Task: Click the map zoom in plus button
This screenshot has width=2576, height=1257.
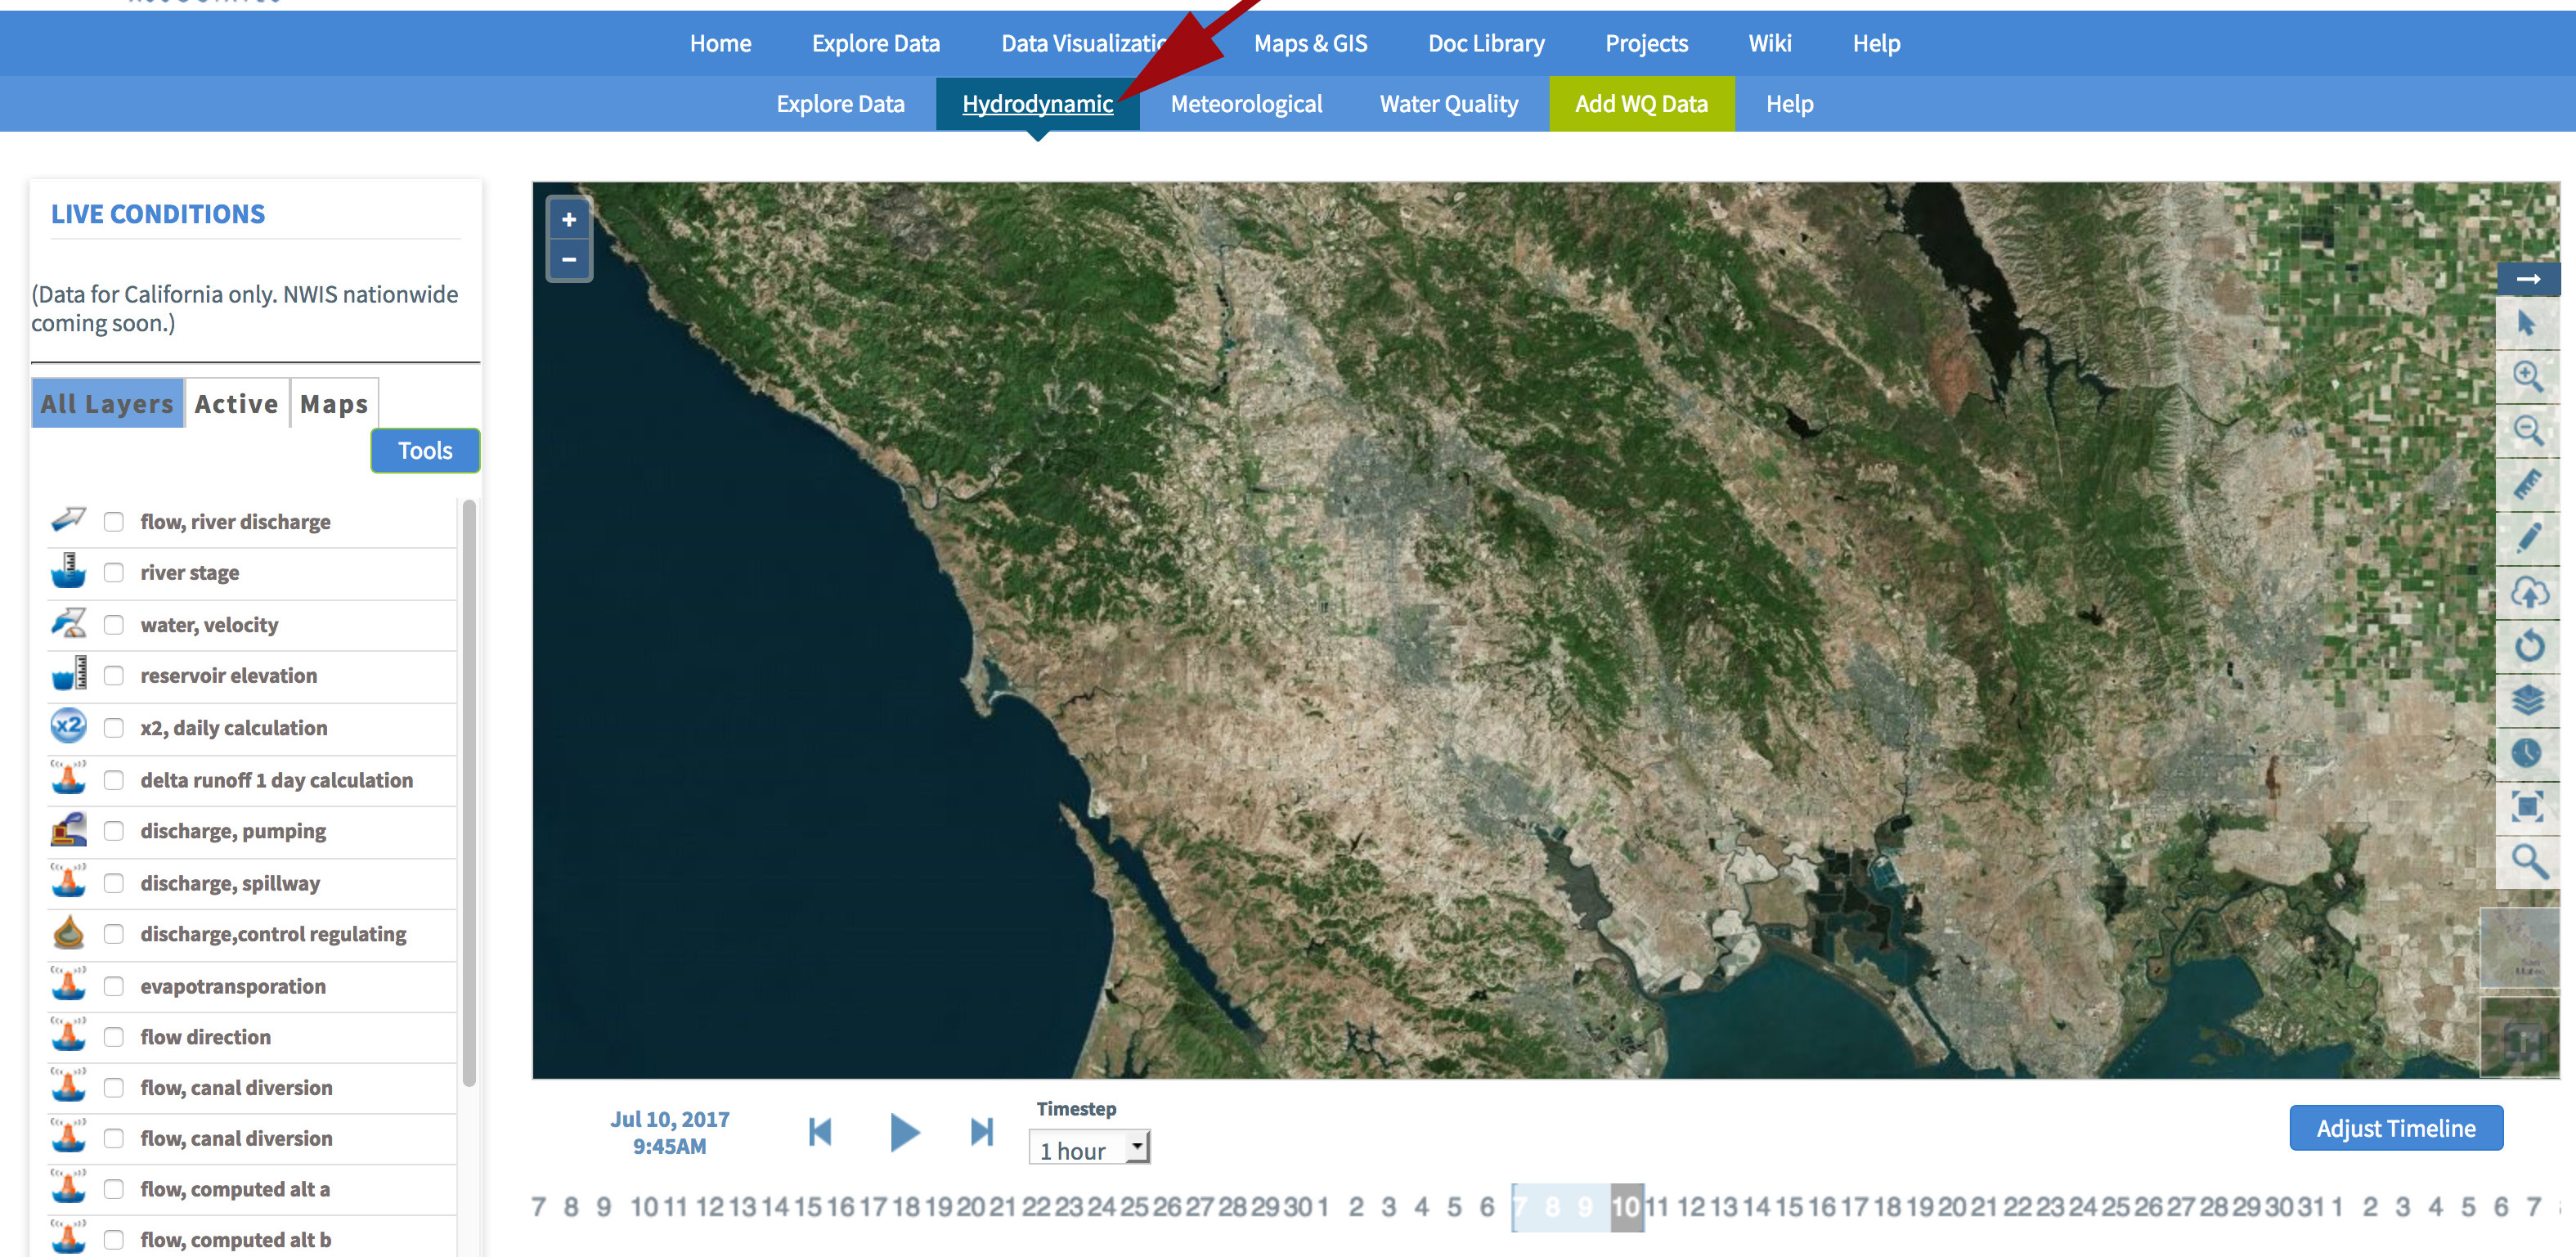Action: 569,220
